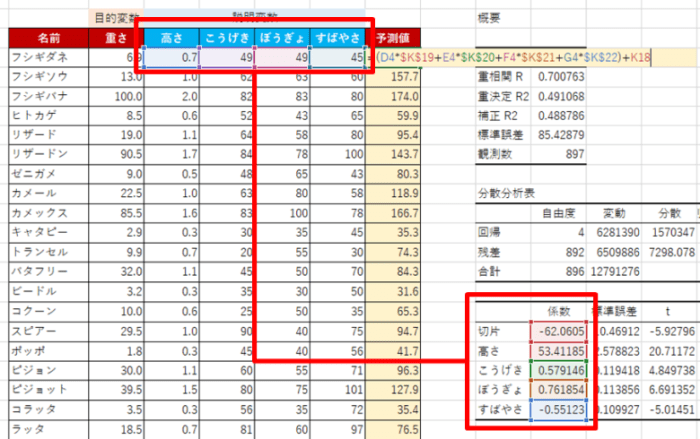Click the すばやさ coefficient -0.55123

click(558, 409)
